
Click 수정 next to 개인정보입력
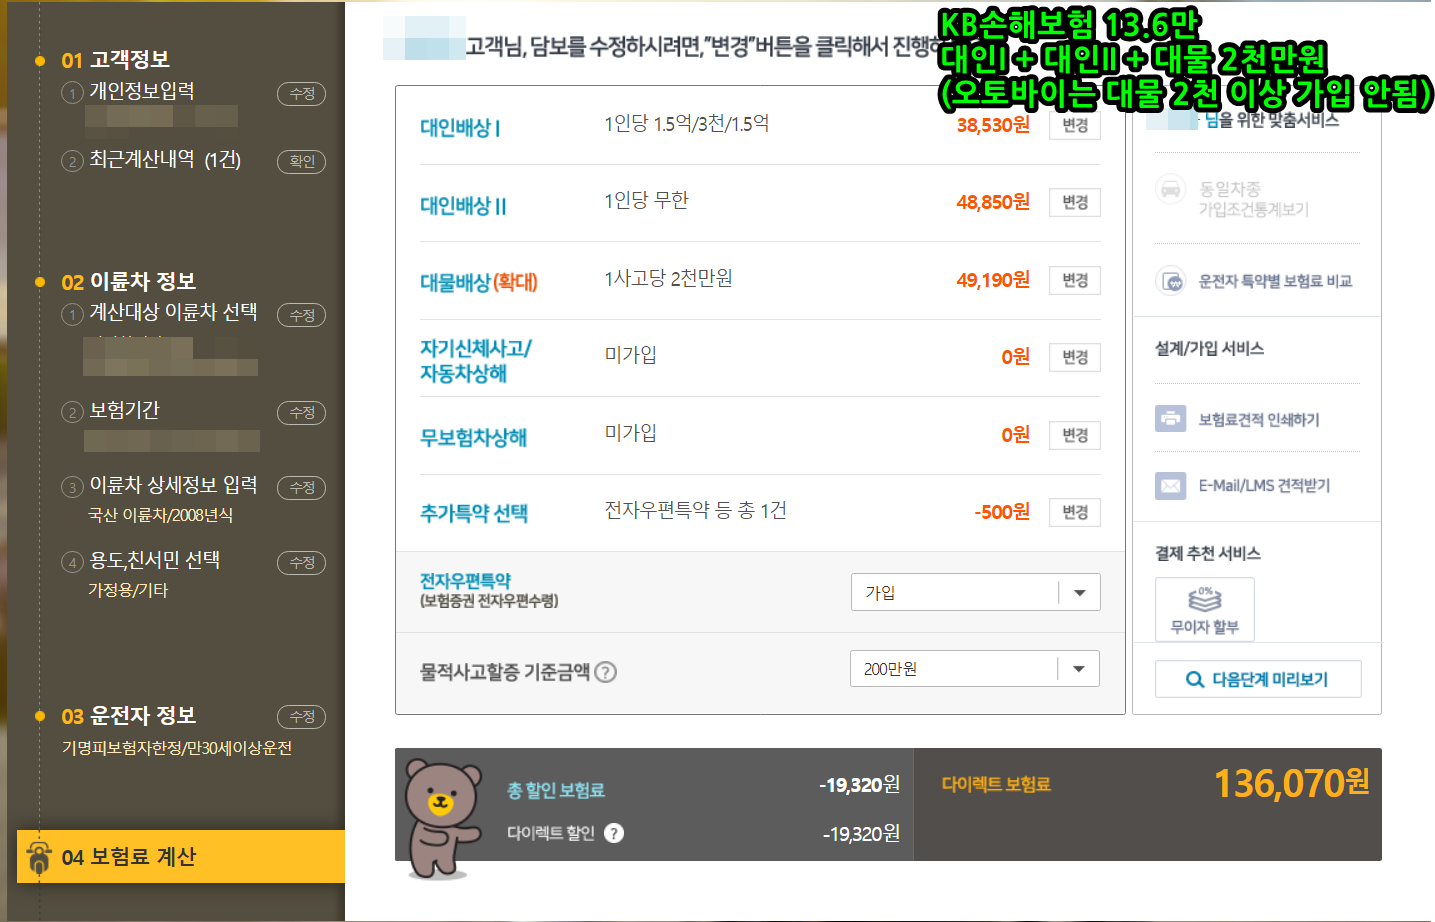point(301,93)
